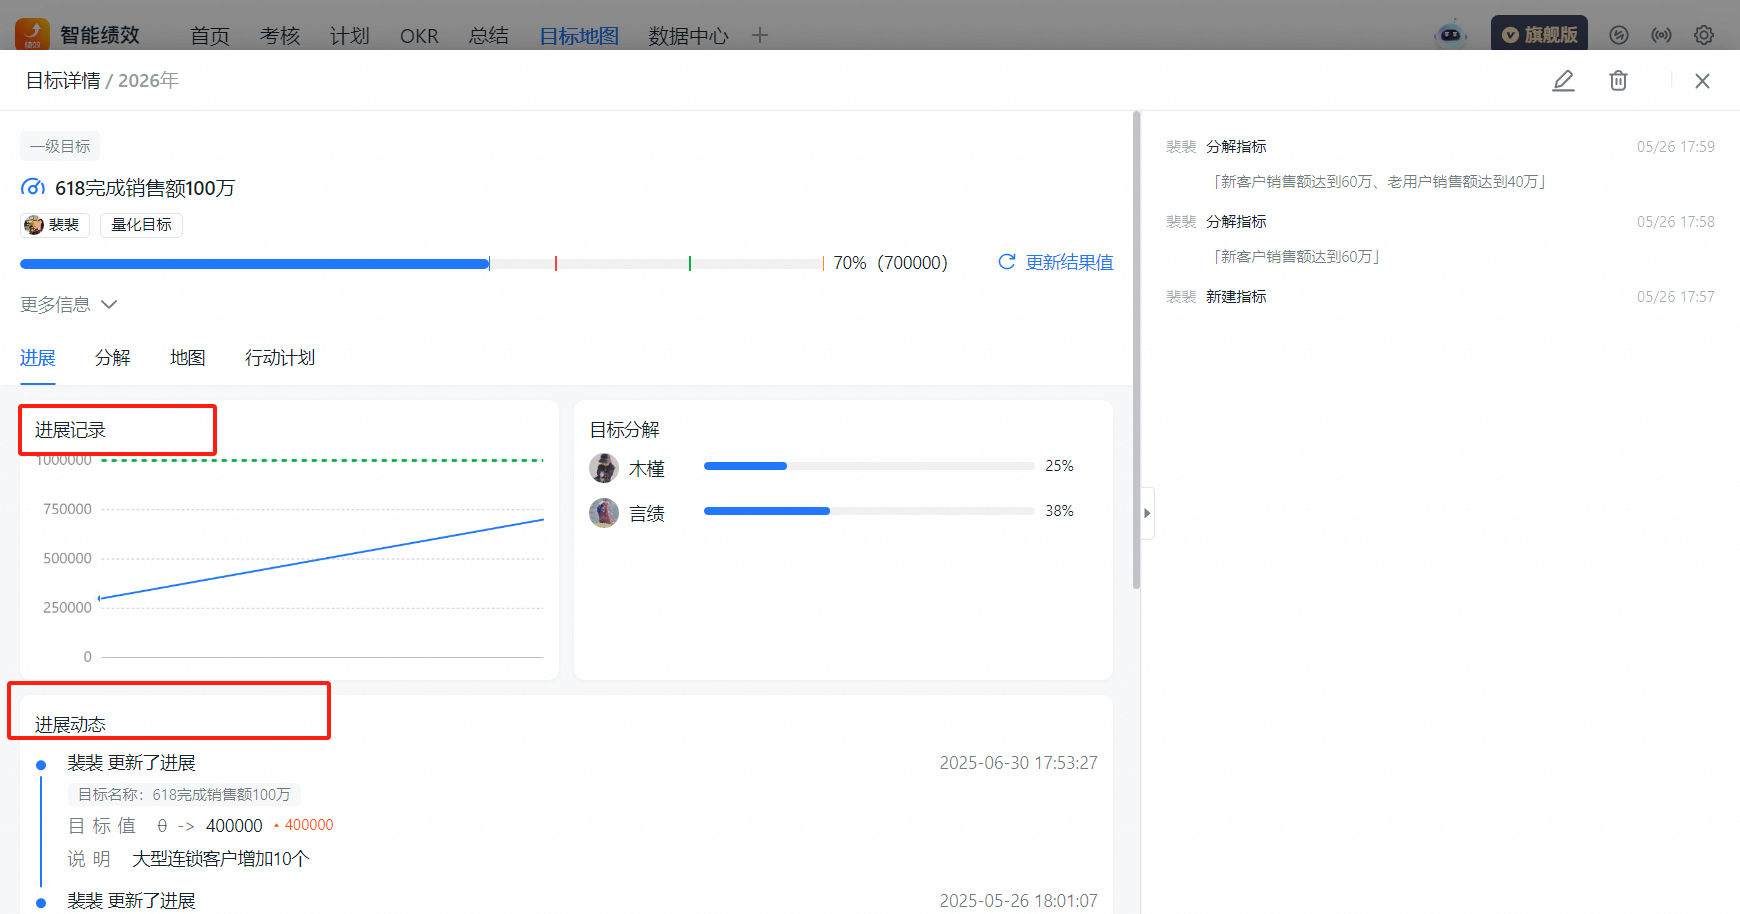Click the green marker on progress bar

pyautogui.click(x=690, y=264)
